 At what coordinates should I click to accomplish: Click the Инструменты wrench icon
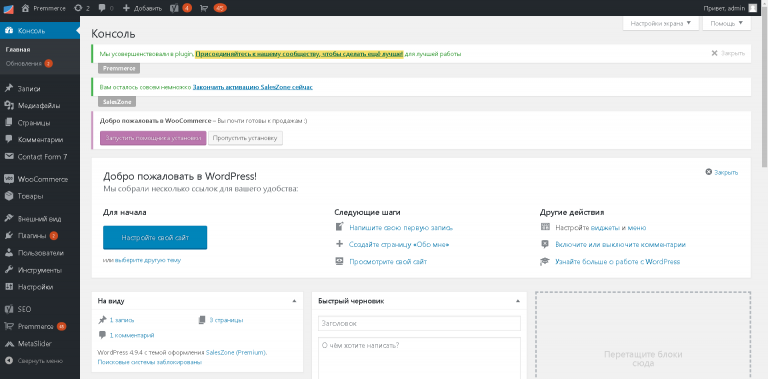click(8, 270)
